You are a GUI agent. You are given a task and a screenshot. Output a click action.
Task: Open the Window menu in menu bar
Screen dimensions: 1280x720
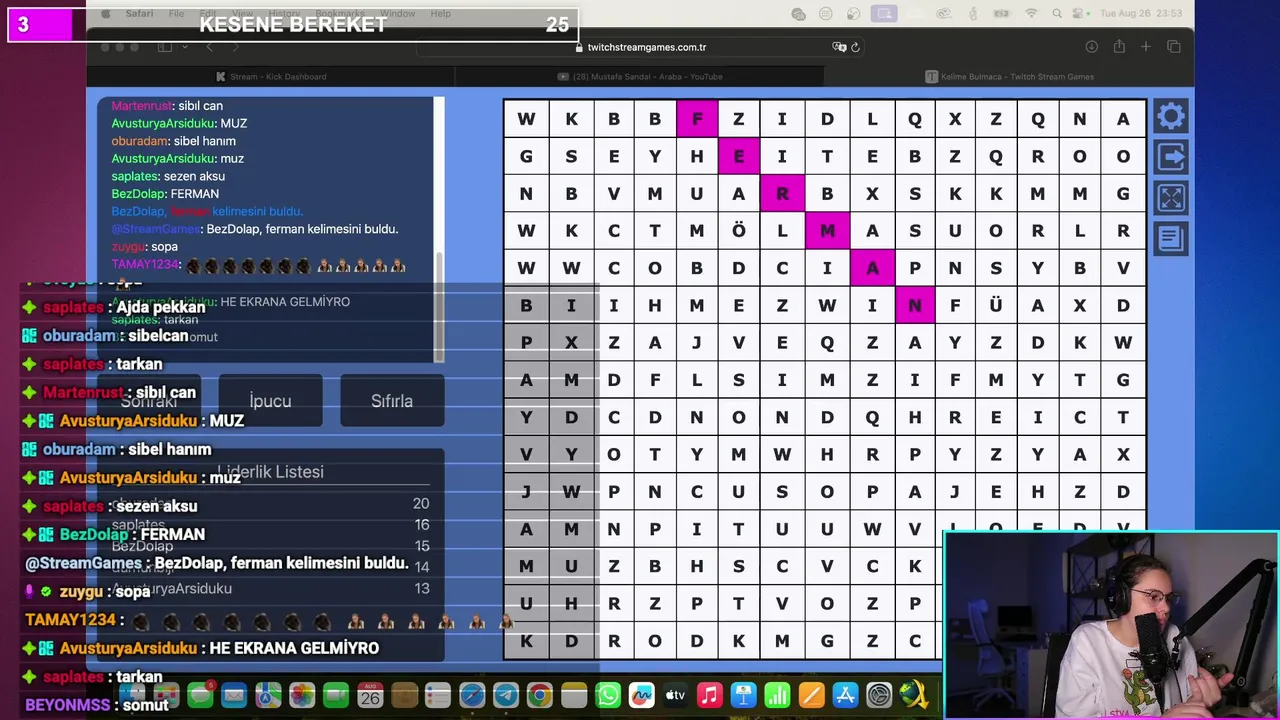point(398,14)
